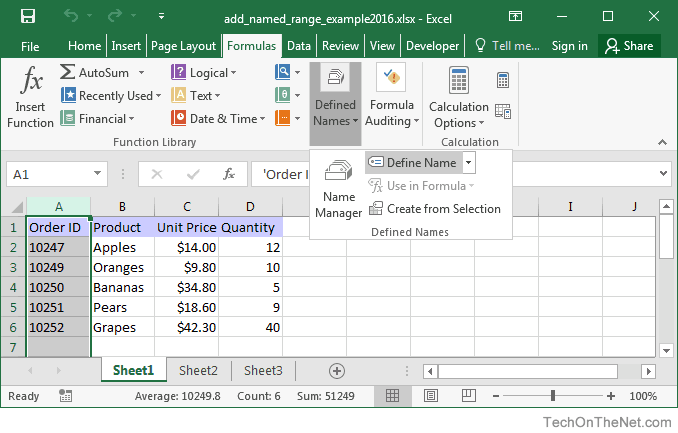Image resolution: width=678 pixels, height=433 pixels.
Task: Click the More Functions orange icon
Action: point(282,118)
